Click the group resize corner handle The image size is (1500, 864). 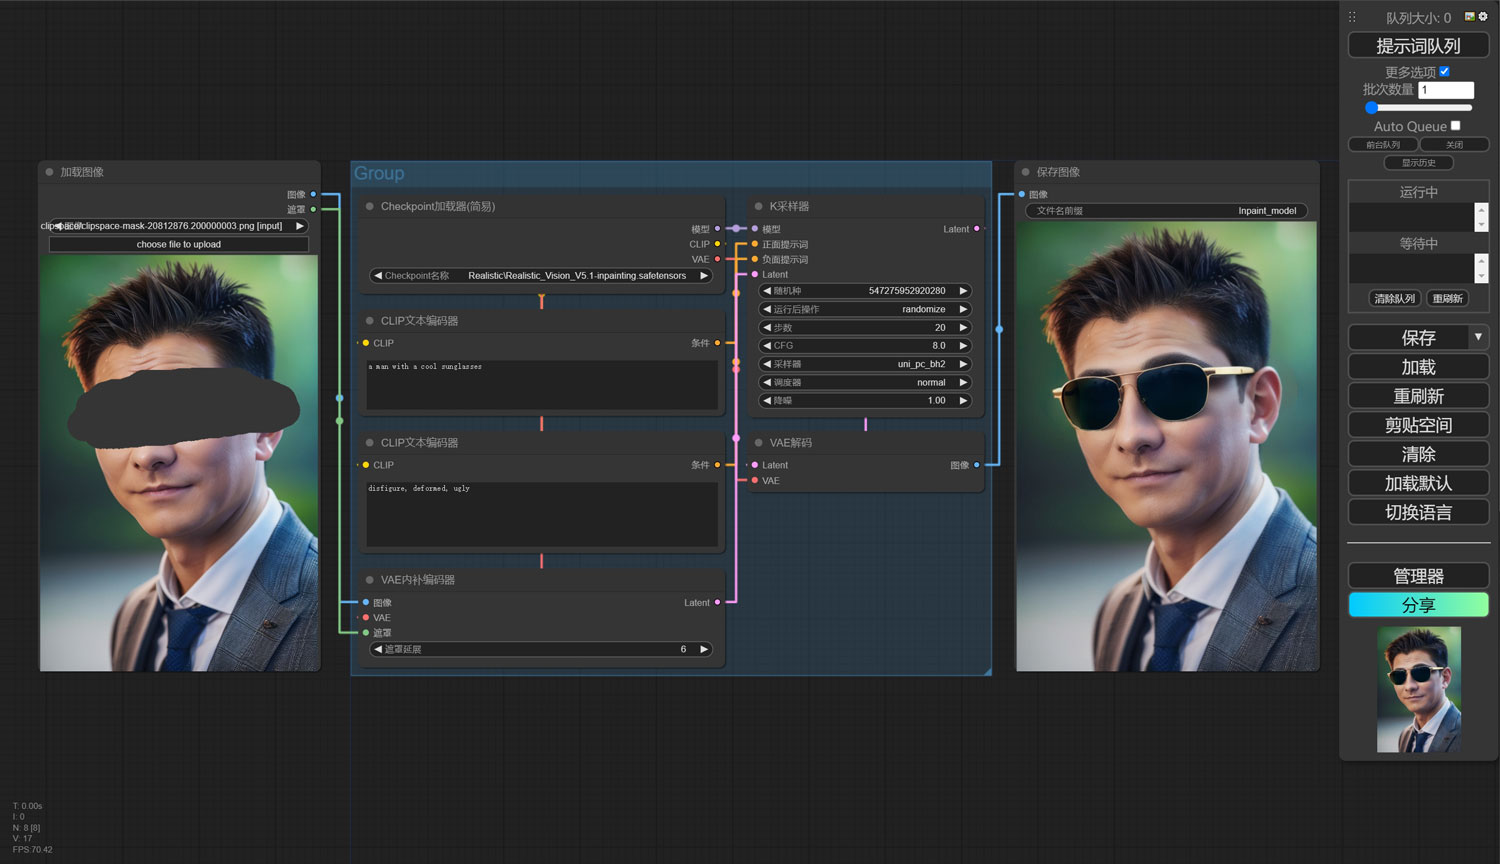(x=987, y=672)
